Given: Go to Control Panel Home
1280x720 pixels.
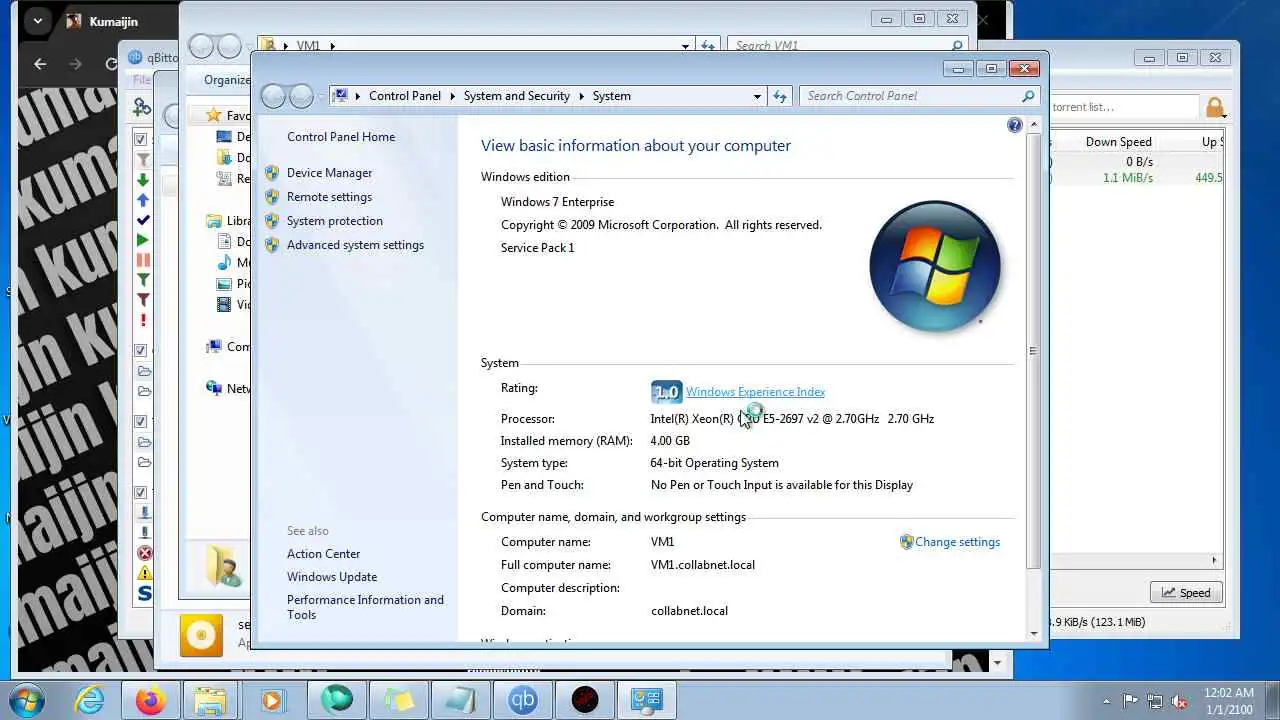Looking at the screenshot, I should (x=341, y=137).
